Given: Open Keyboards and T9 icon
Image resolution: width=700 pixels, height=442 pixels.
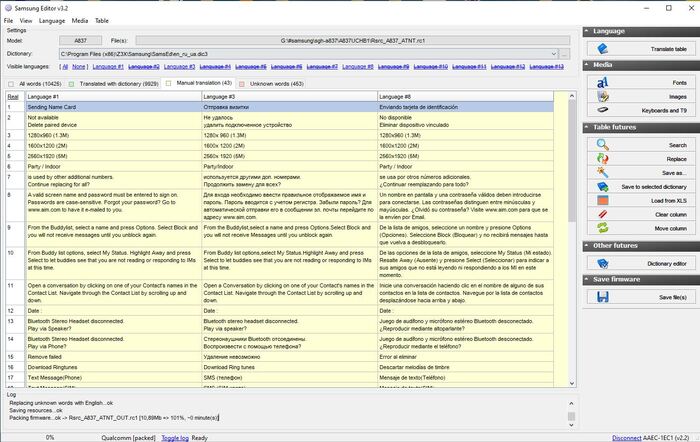Looking at the screenshot, I should point(603,110).
